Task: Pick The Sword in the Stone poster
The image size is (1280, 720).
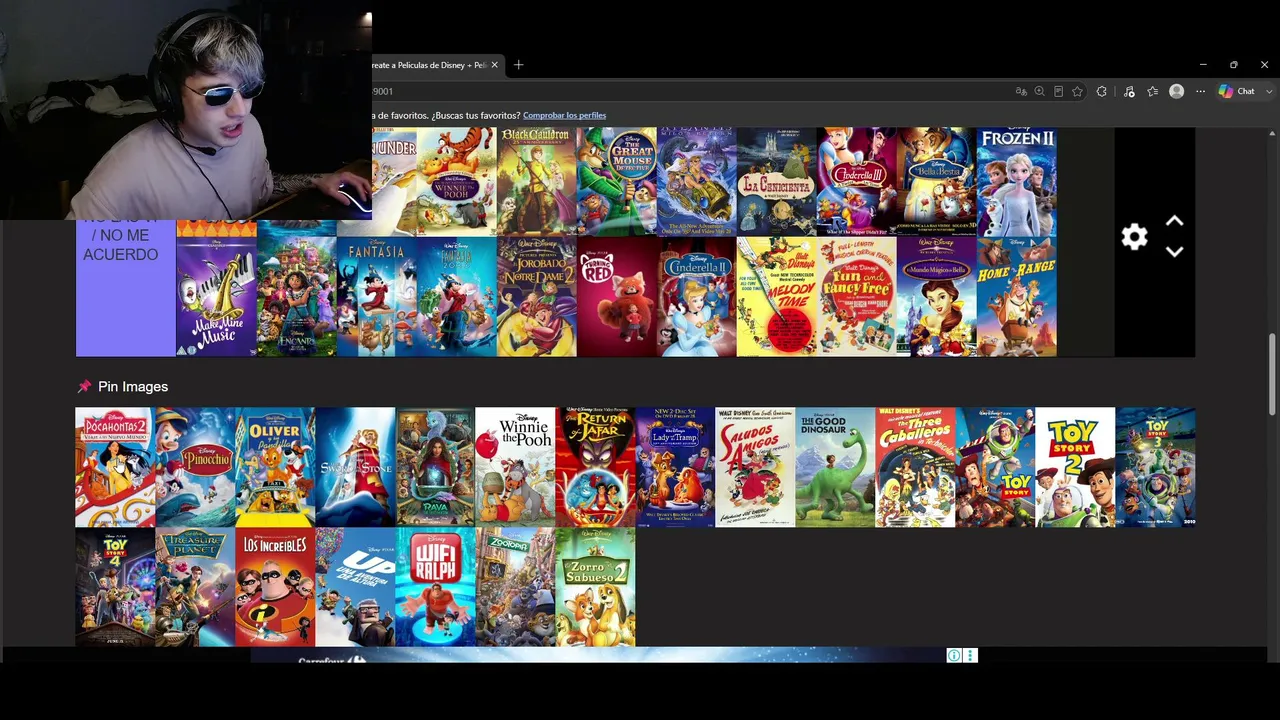Action: [x=355, y=467]
